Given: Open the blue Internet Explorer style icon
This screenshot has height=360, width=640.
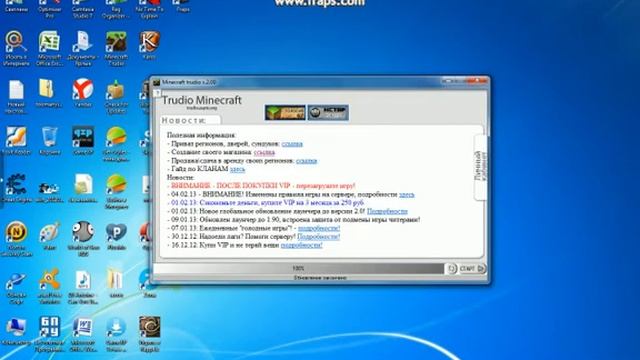Looking at the screenshot, I should tap(16, 281).
